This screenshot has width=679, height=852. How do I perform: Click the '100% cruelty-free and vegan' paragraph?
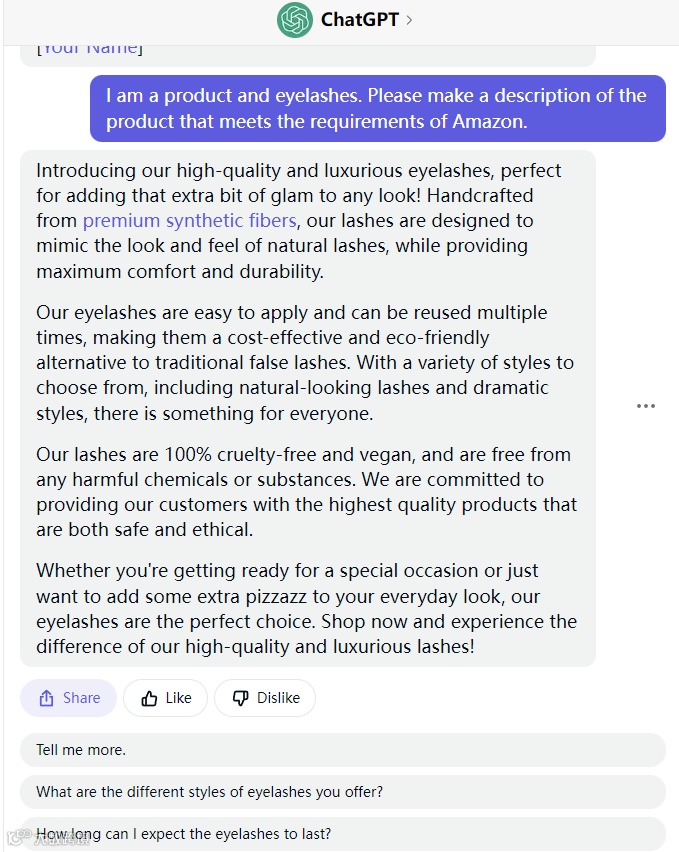pyautogui.click(x=306, y=492)
